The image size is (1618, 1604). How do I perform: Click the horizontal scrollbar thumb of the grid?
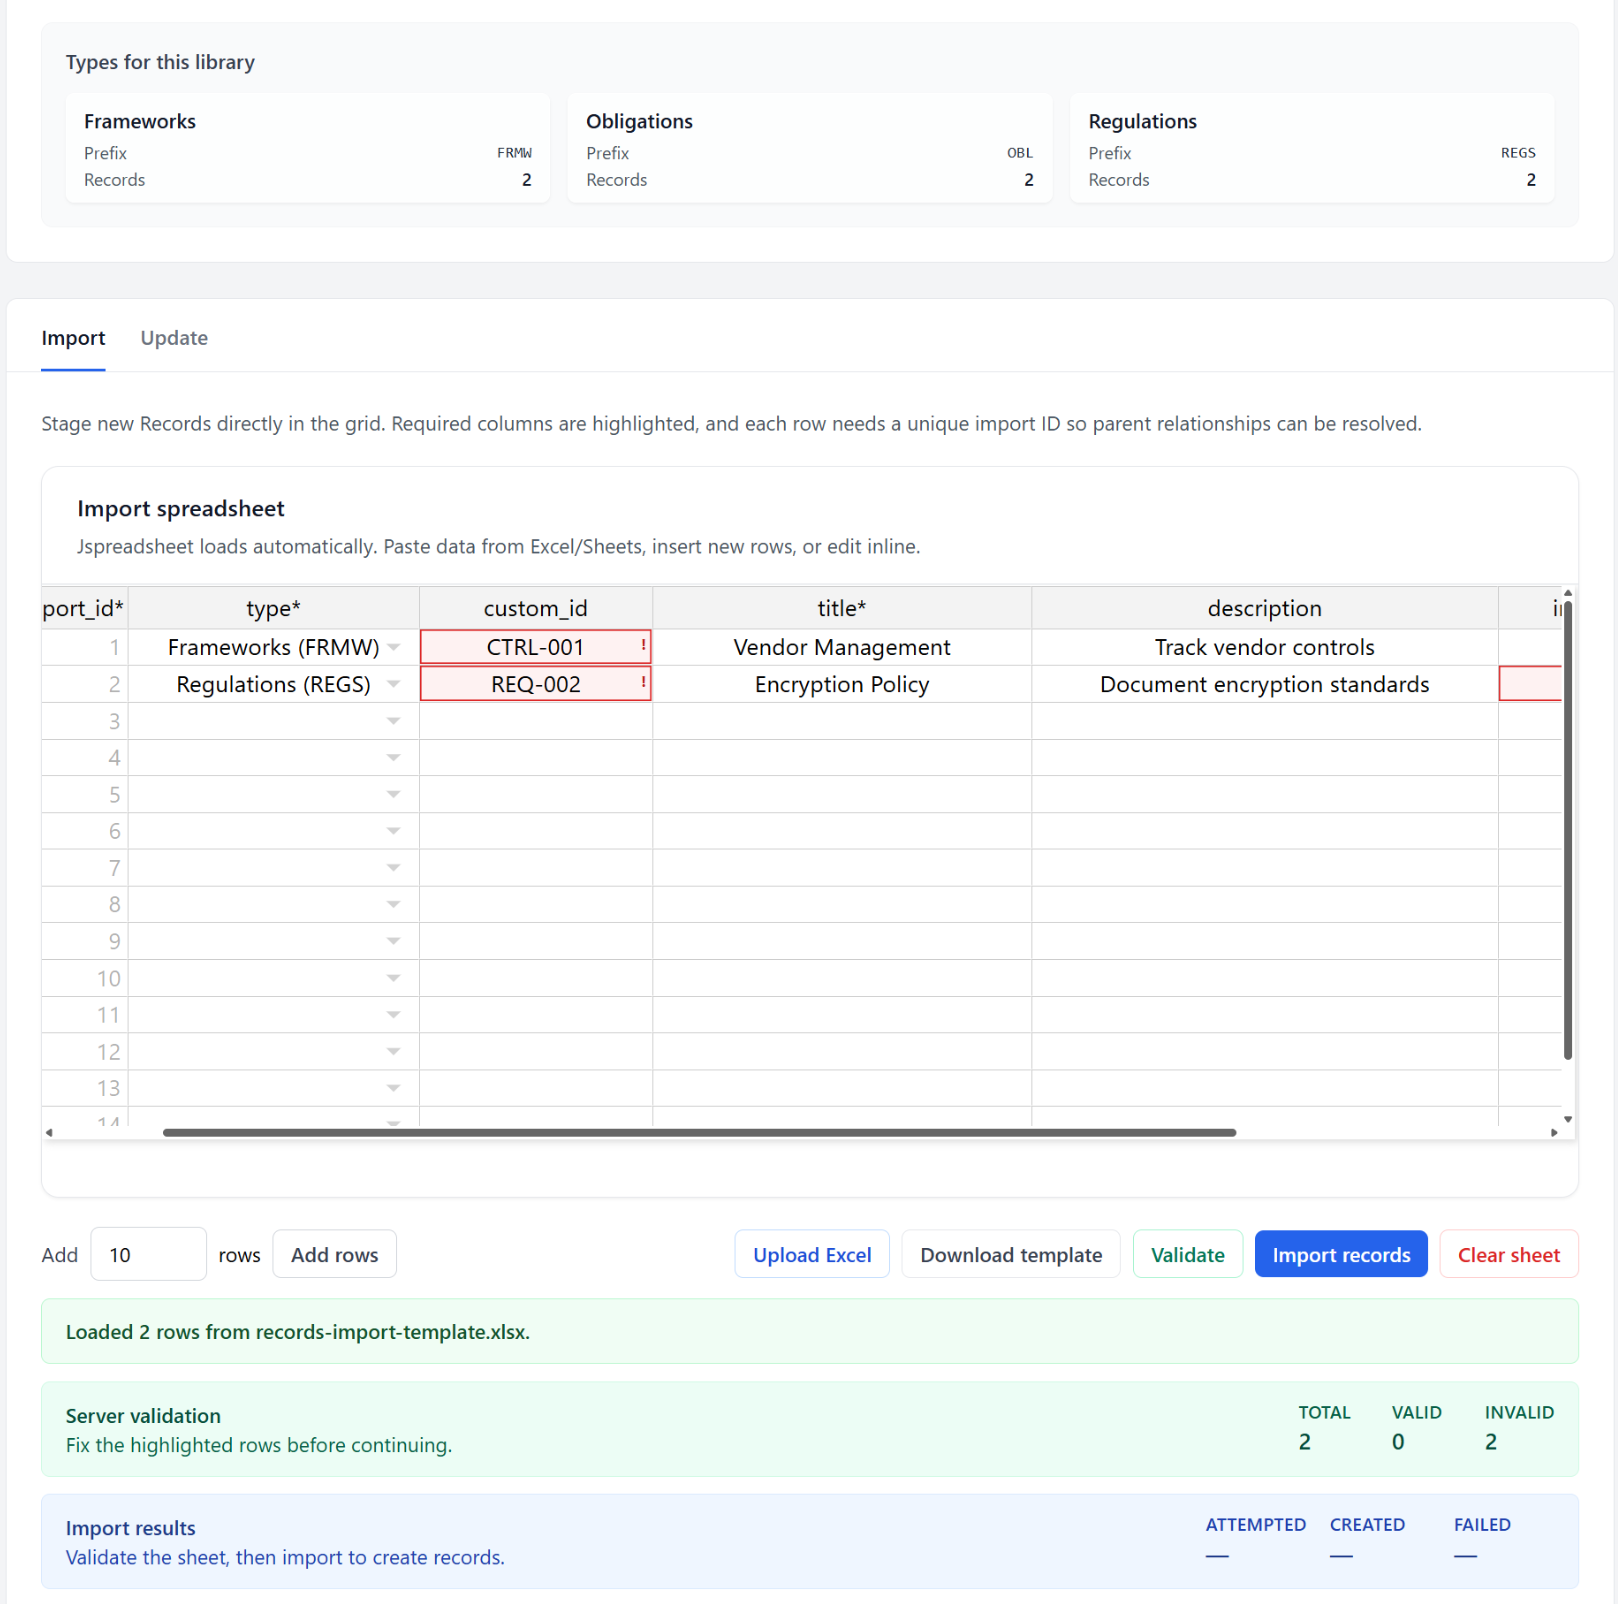700,1133
